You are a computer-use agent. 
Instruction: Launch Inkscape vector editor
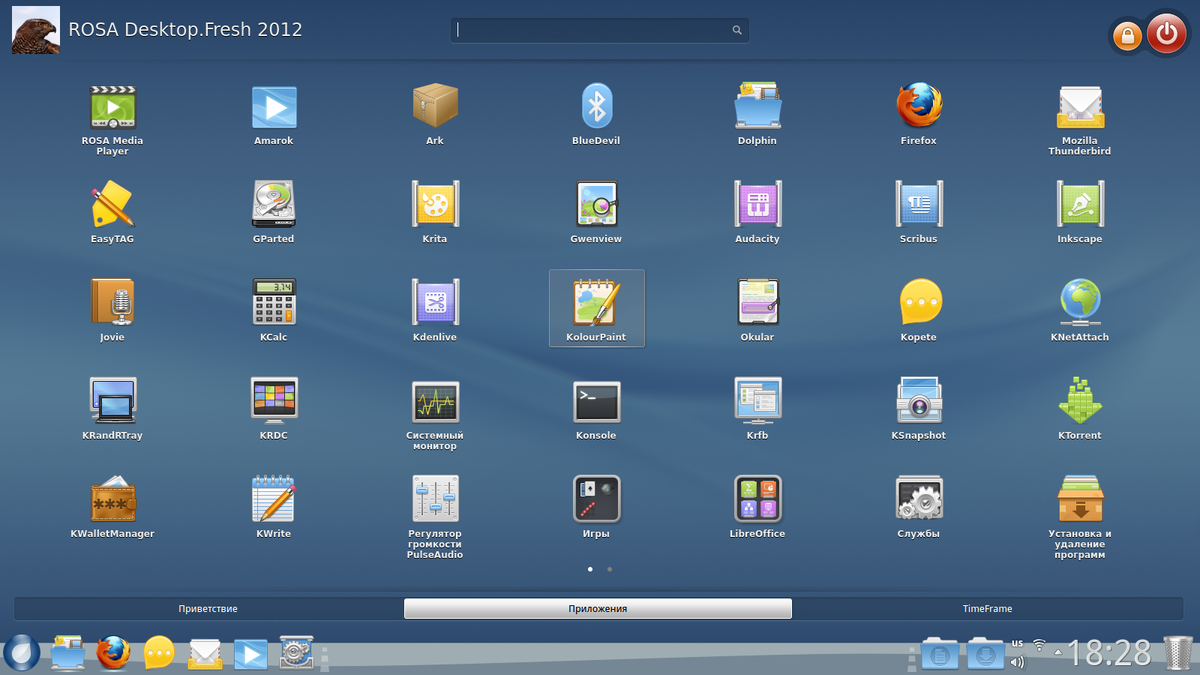[1080, 212]
